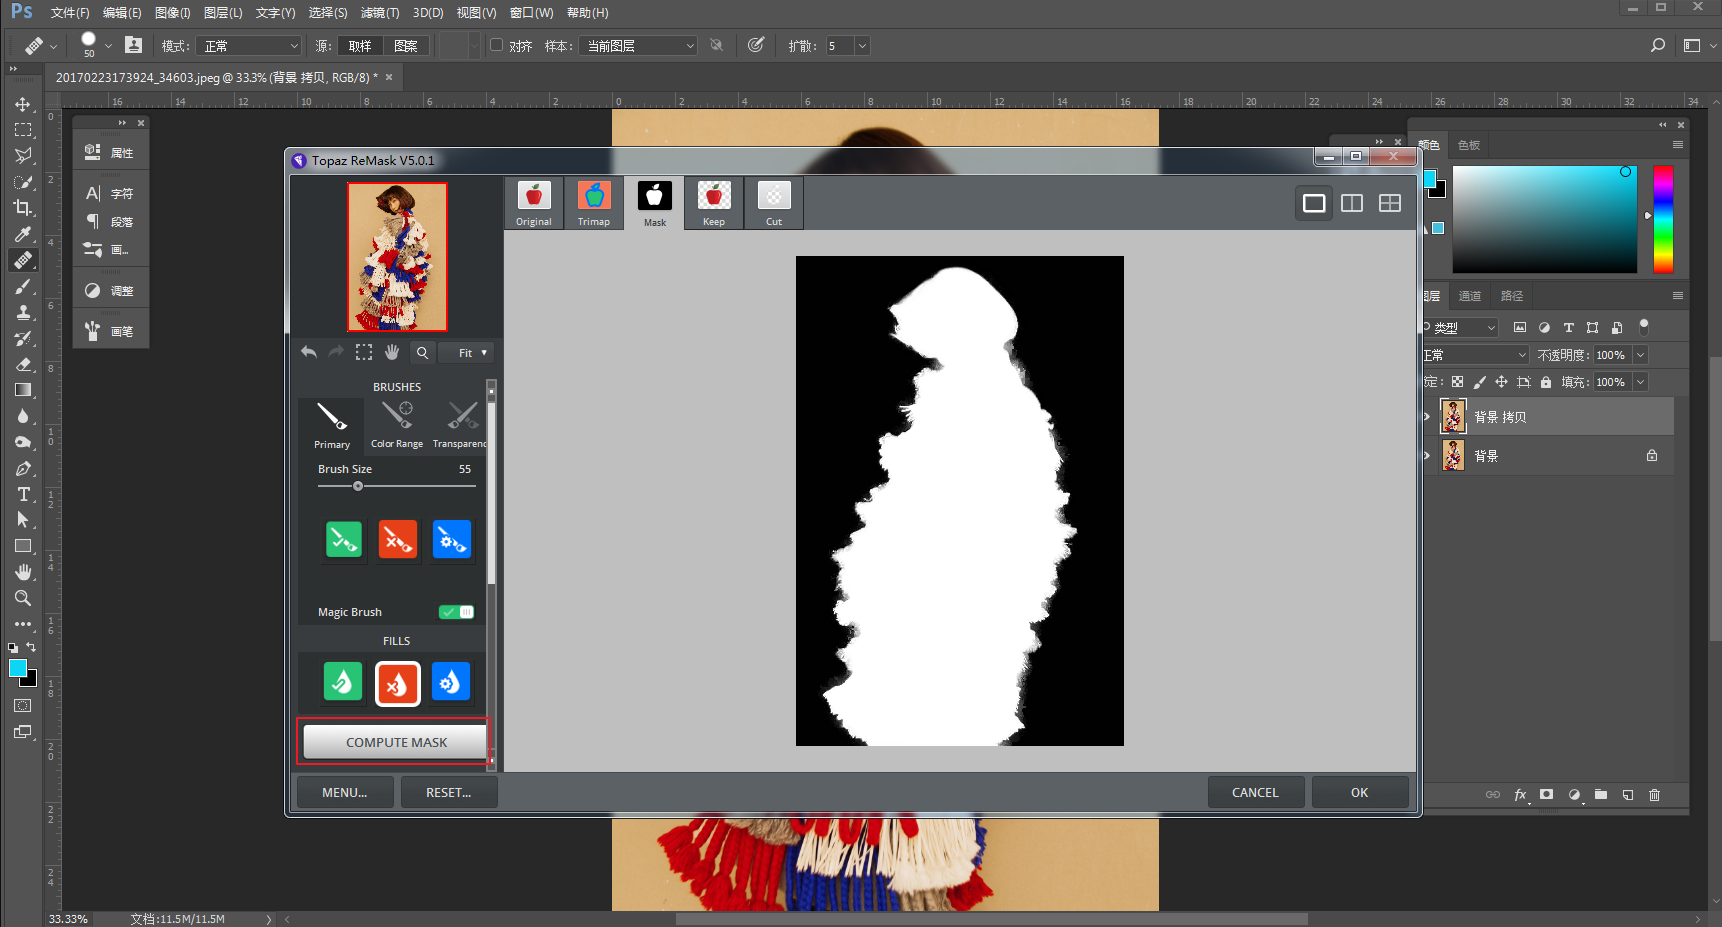Open the 滤镜(T) menu

380,13
